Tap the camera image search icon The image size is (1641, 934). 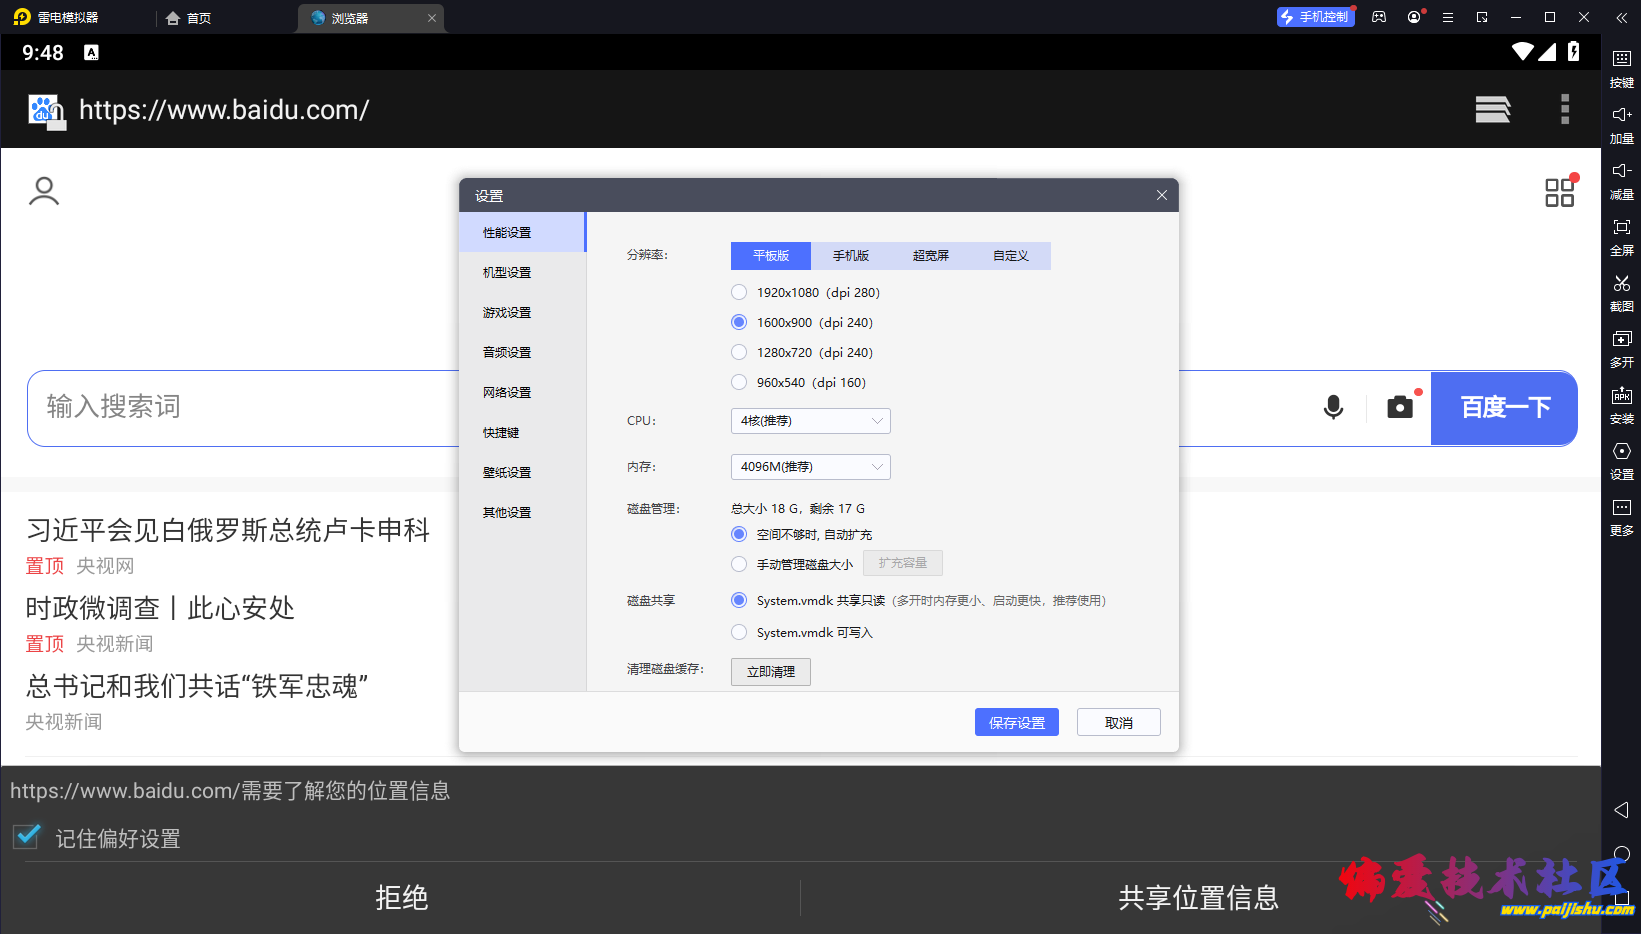[1400, 407]
